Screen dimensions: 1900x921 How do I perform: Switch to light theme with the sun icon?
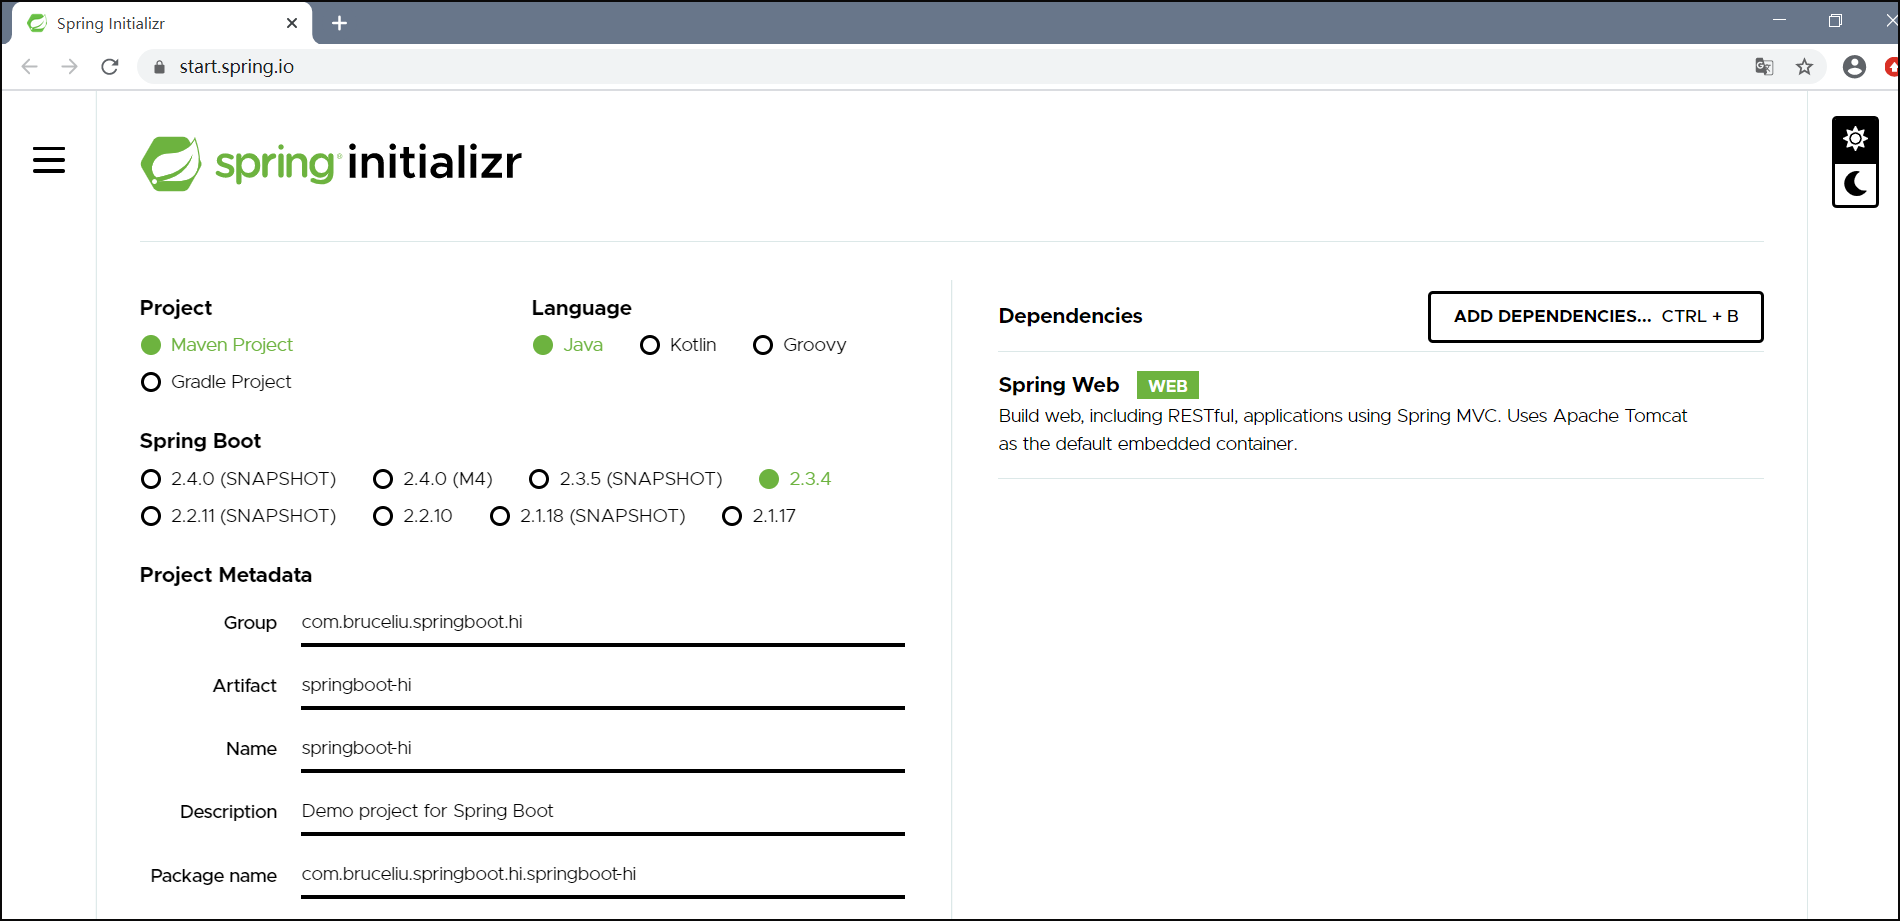1855,139
